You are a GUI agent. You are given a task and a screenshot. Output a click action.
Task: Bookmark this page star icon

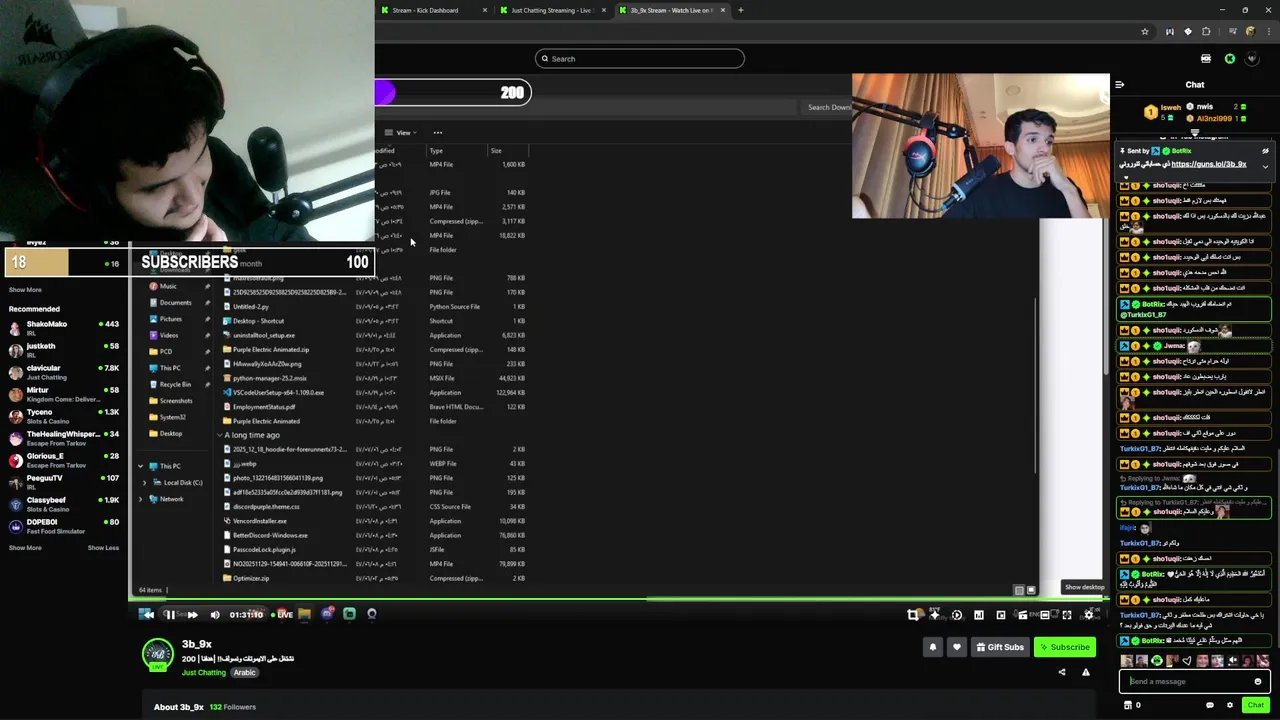pos(1145,32)
